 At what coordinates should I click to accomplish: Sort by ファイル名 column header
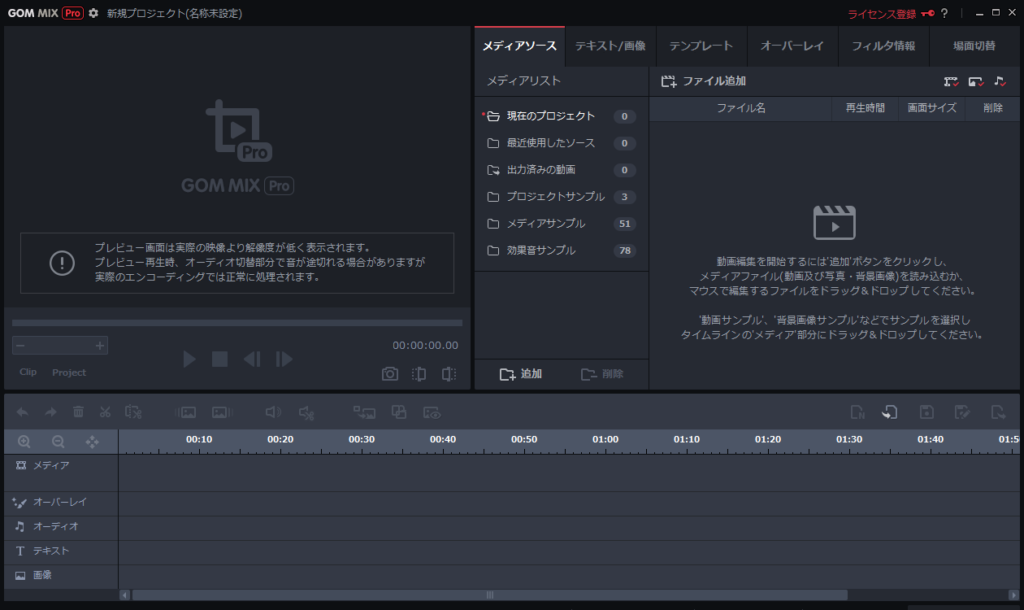(741, 108)
